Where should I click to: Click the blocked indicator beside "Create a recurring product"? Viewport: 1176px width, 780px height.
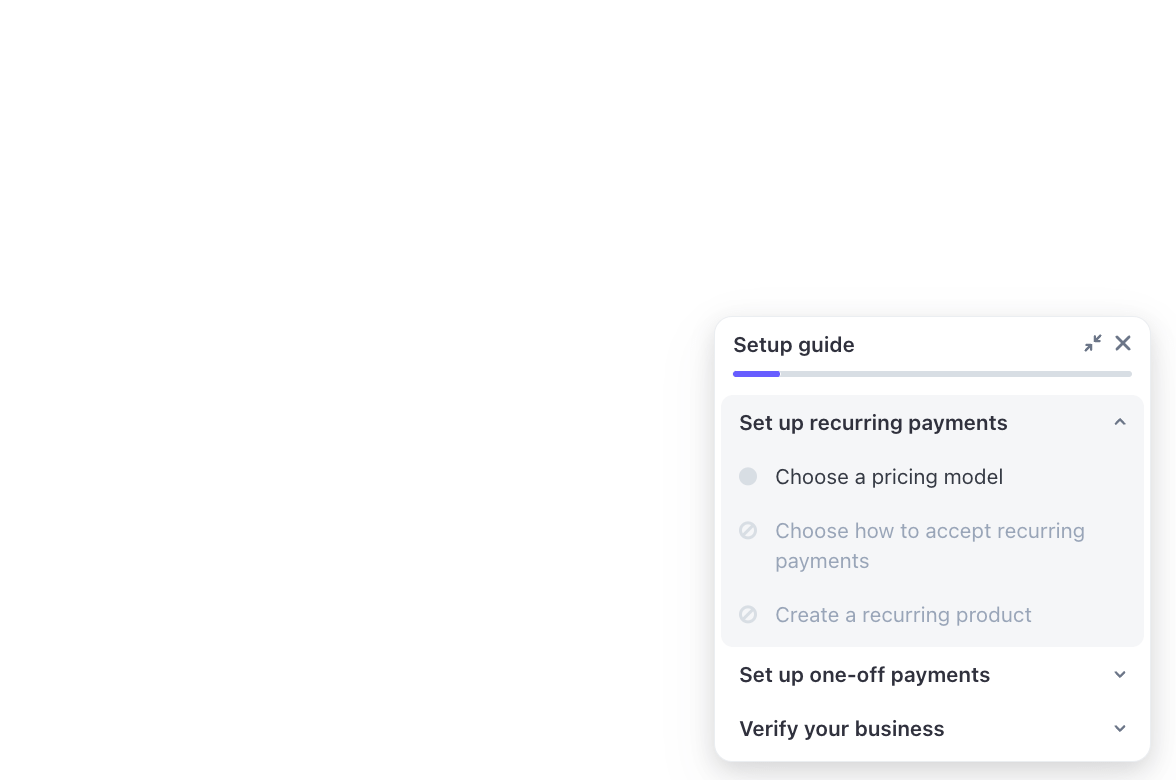748,614
